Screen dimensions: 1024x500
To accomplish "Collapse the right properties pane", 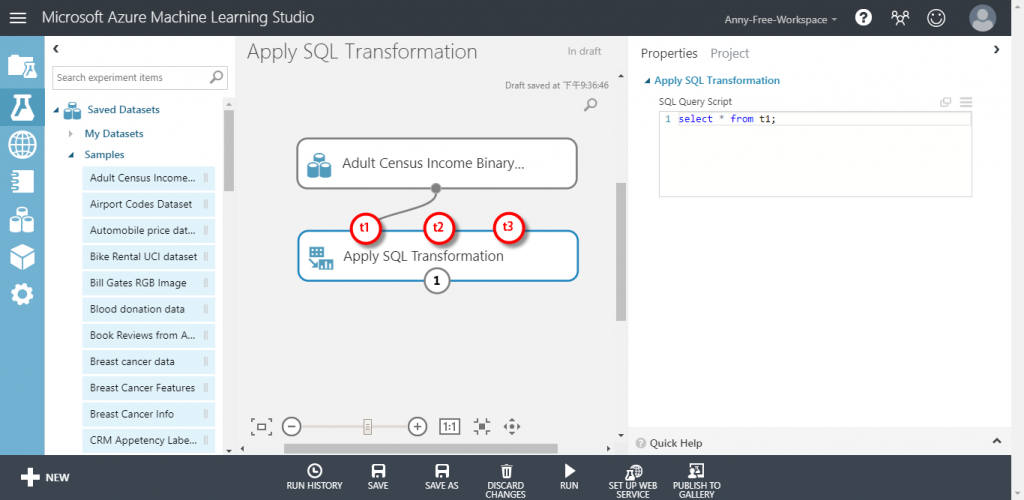I will pos(997,49).
